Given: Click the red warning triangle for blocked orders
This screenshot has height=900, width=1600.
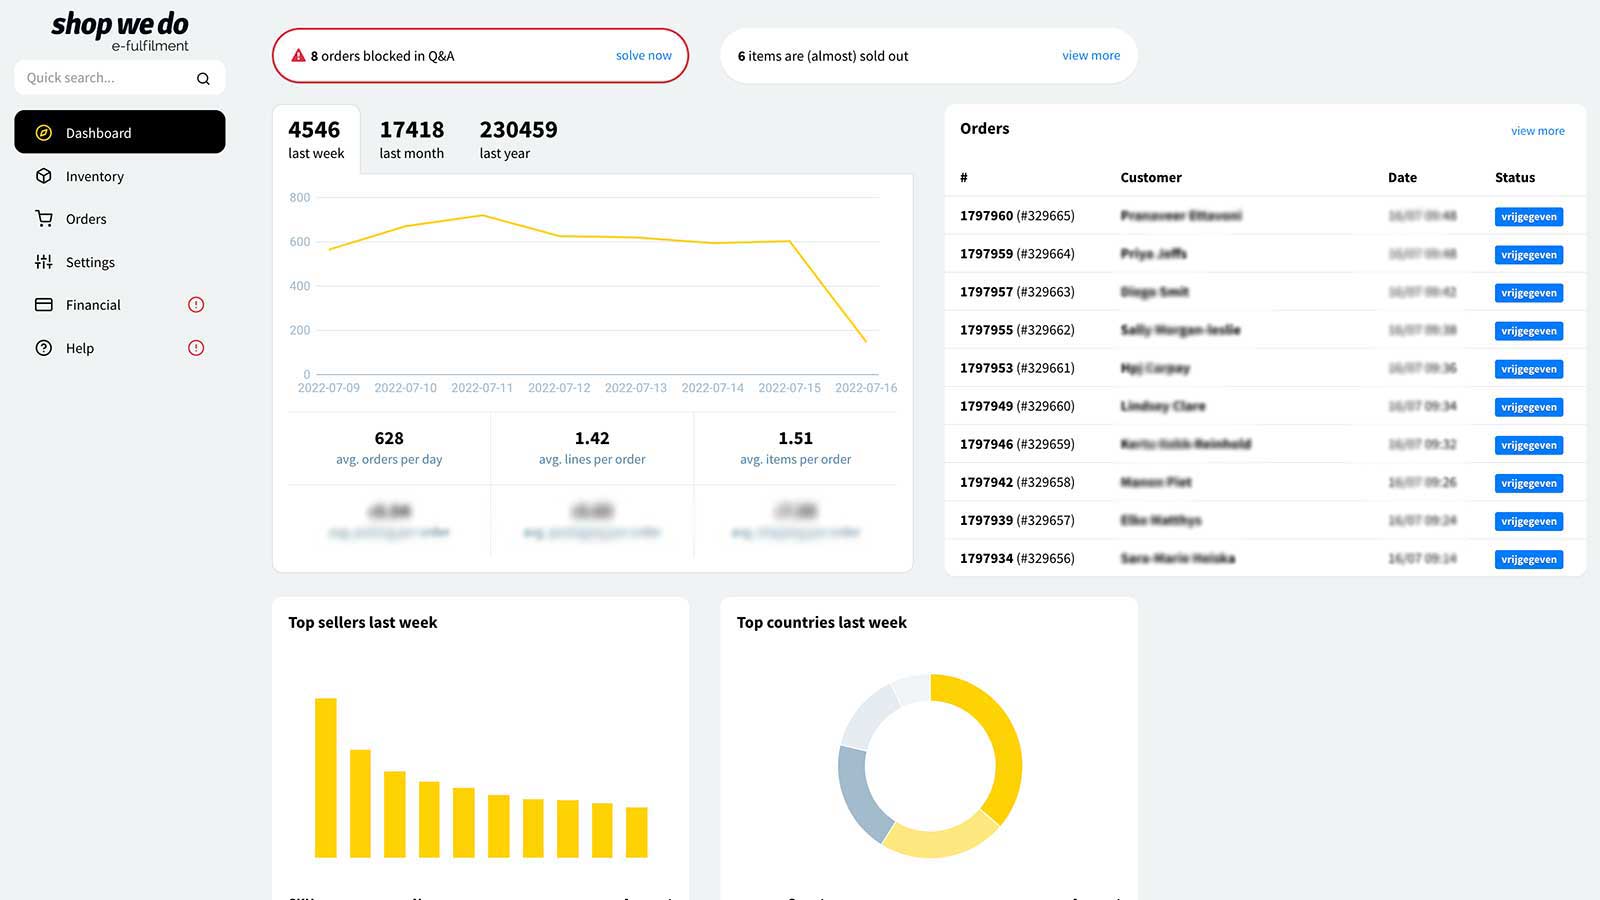Looking at the screenshot, I should click(298, 56).
